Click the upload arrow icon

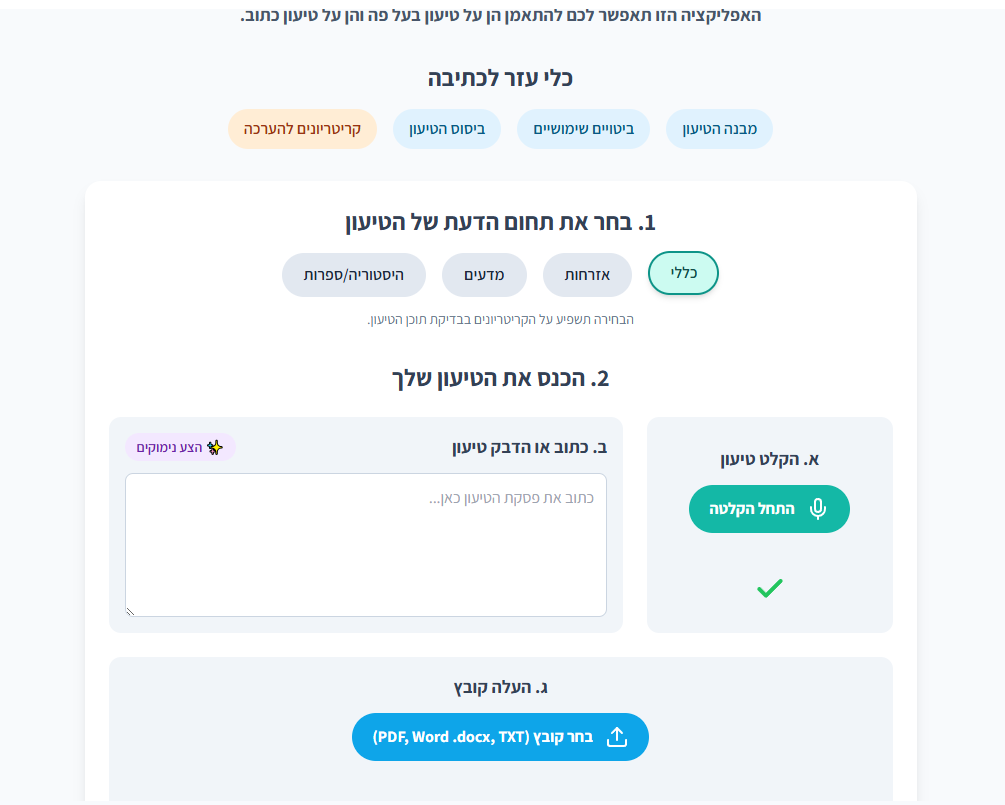click(617, 737)
